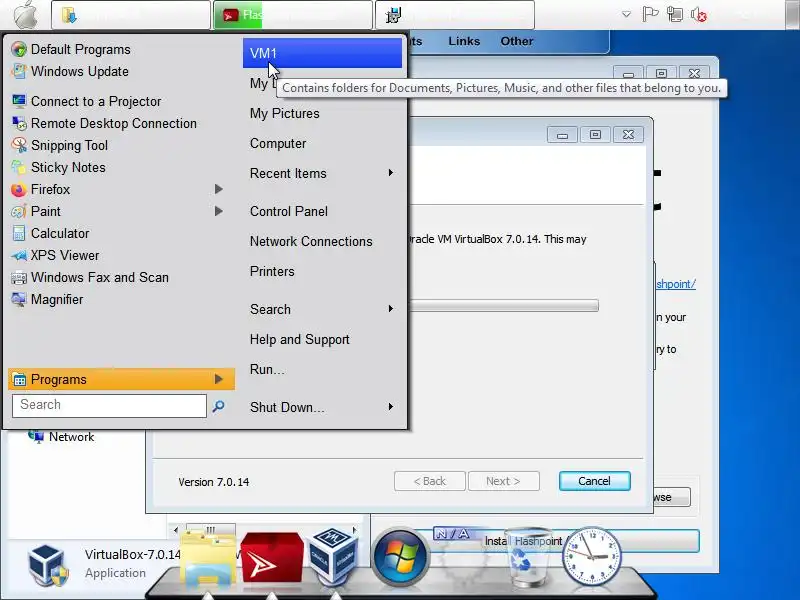Open Help and Support
This screenshot has width=800, height=600.
click(299, 339)
